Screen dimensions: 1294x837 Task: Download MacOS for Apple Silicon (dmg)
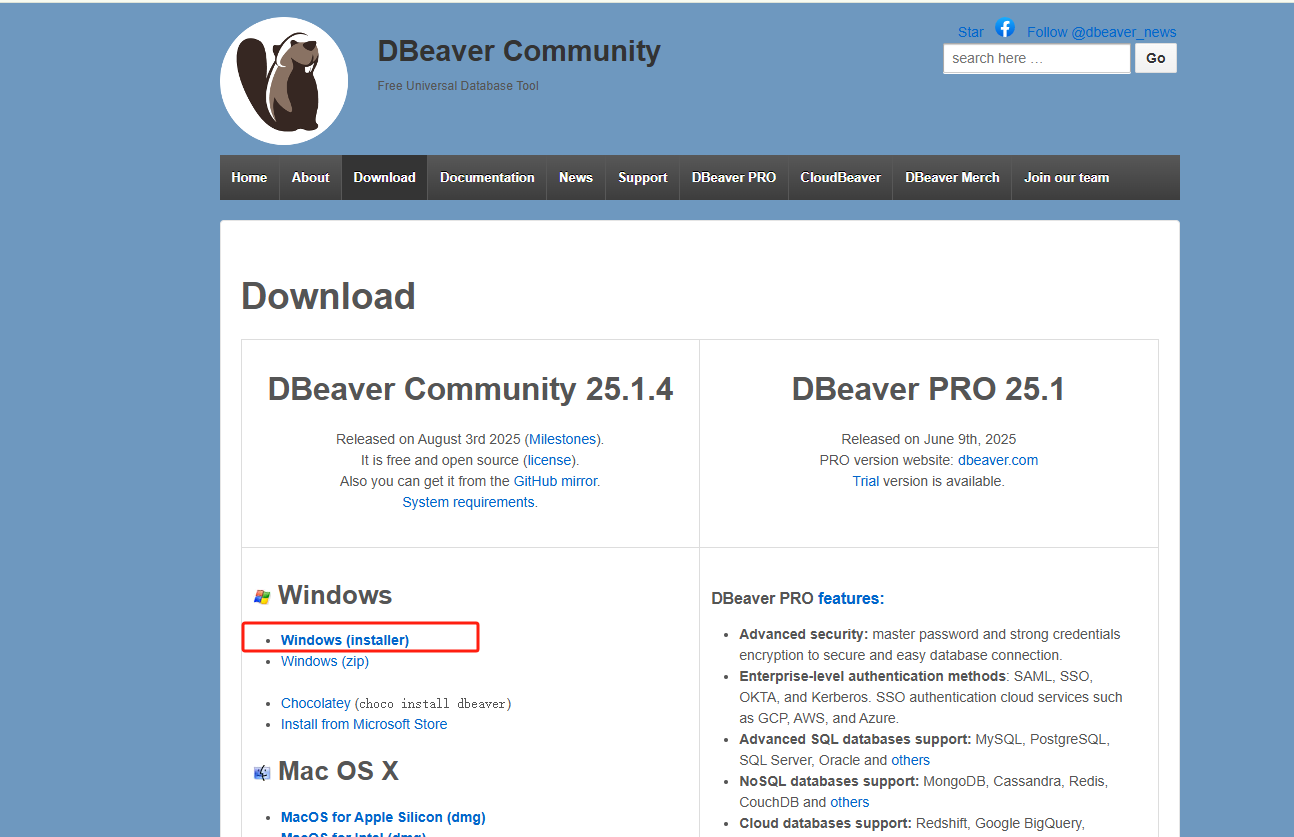[x=382, y=816]
